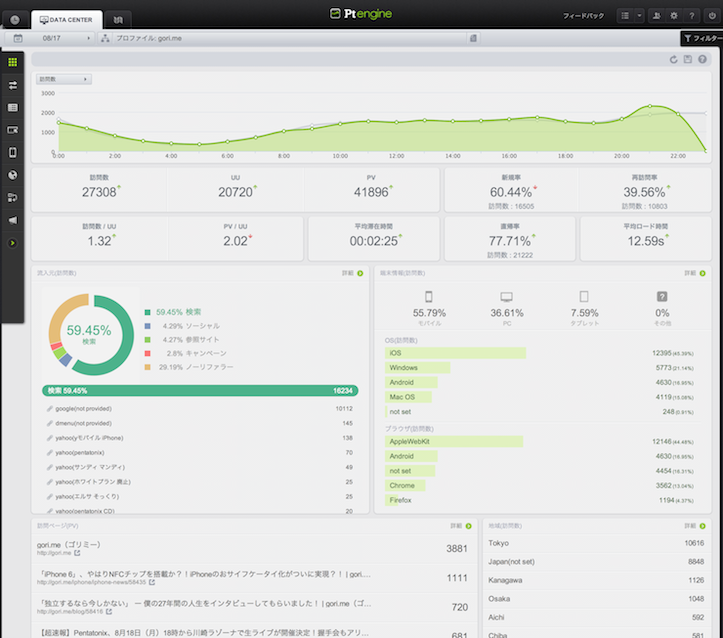Refresh the dashboard with the reload icon
Viewport: 723px width, 638px height.
coord(674,60)
